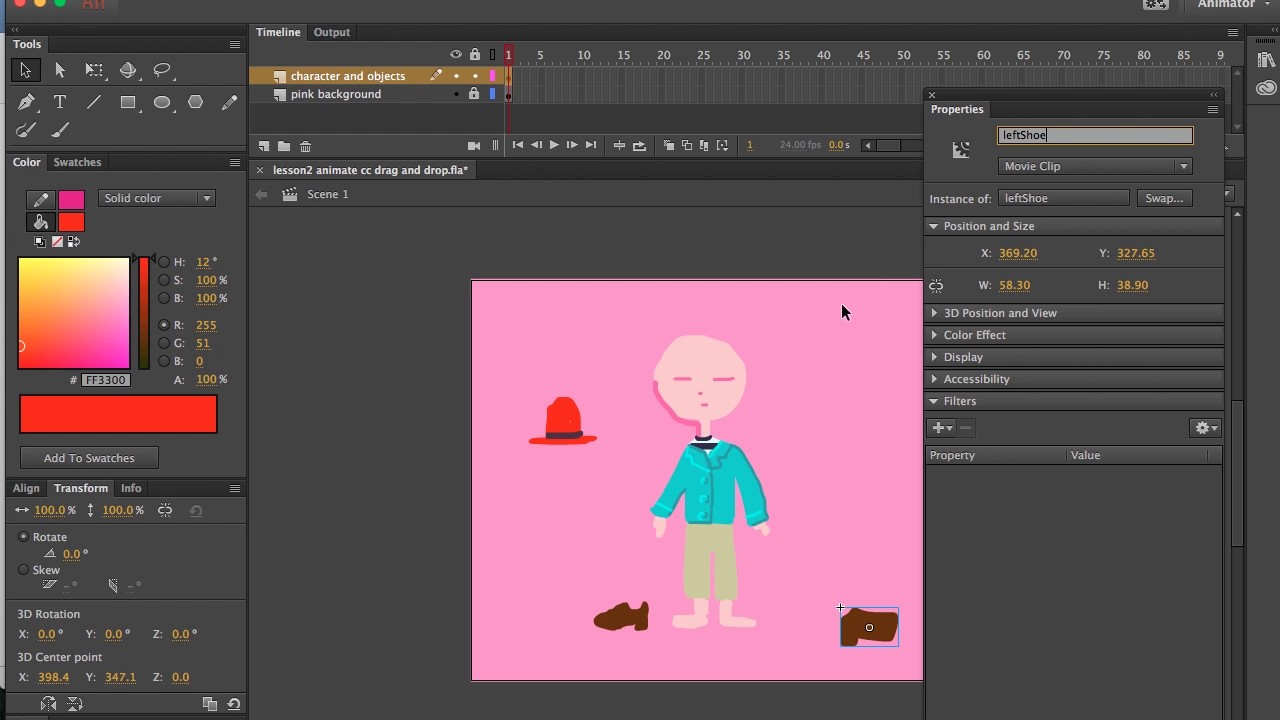The image size is (1280, 720).
Task: Pick the Pencil tool
Action: click(230, 102)
